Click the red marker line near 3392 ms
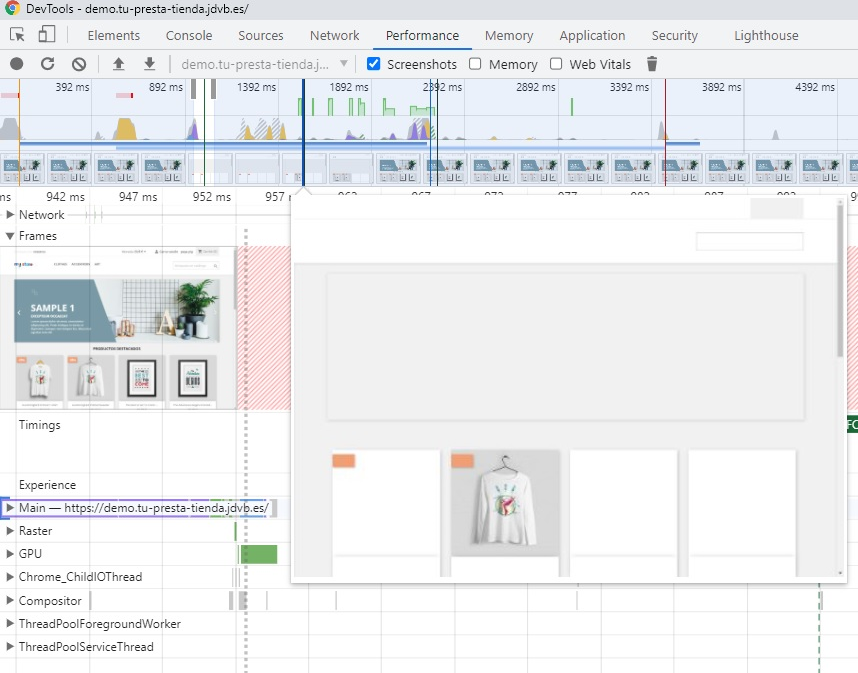Viewport: 858px width, 673px height. click(665, 131)
